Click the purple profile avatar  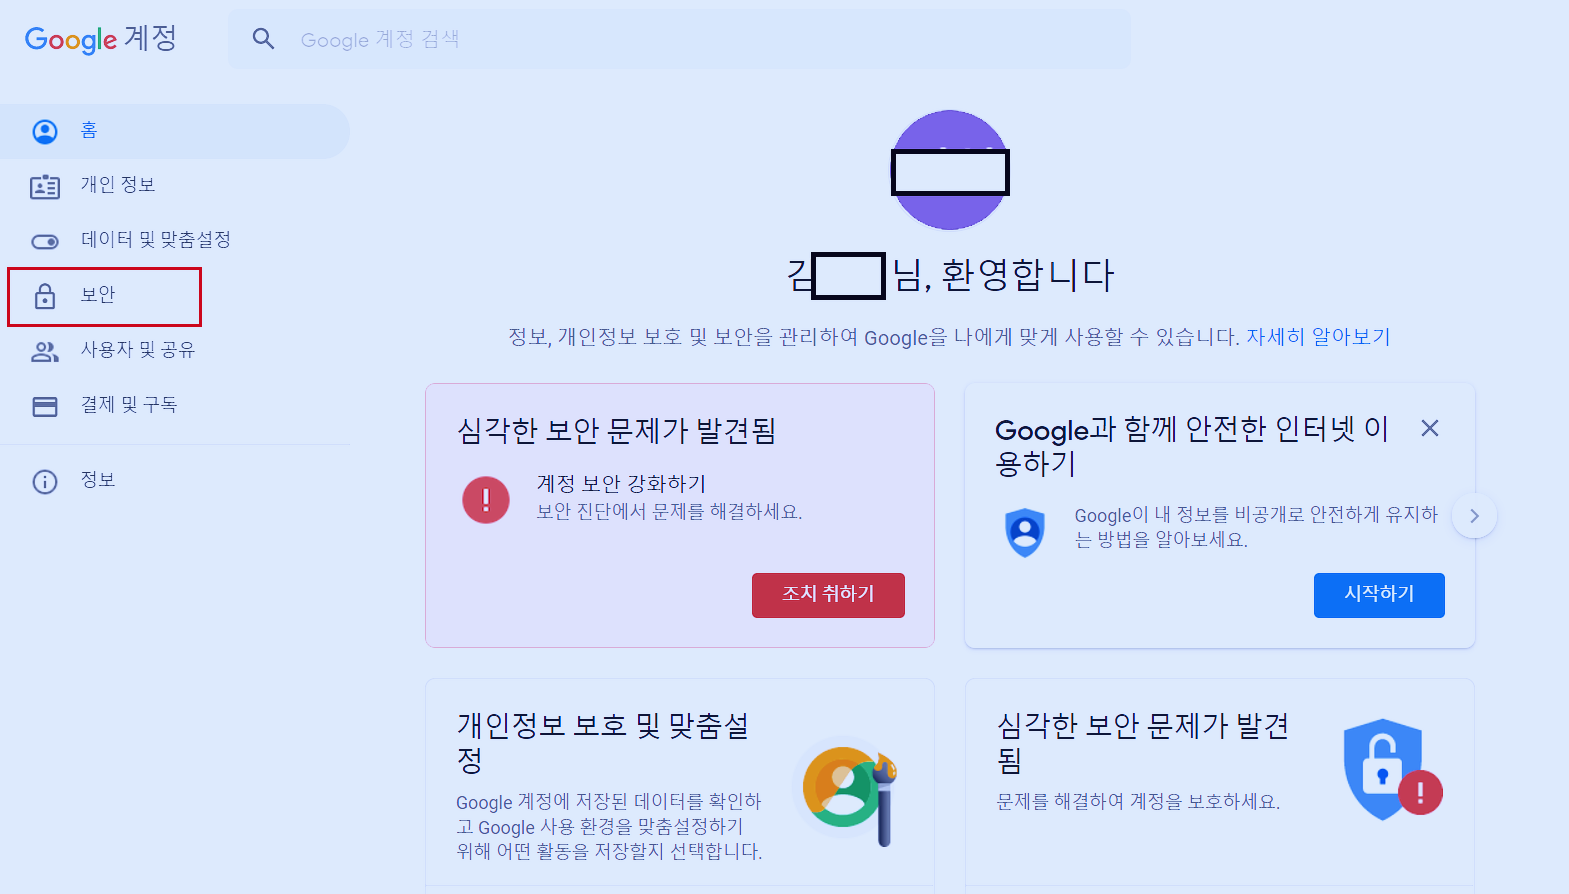click(949, 170)
